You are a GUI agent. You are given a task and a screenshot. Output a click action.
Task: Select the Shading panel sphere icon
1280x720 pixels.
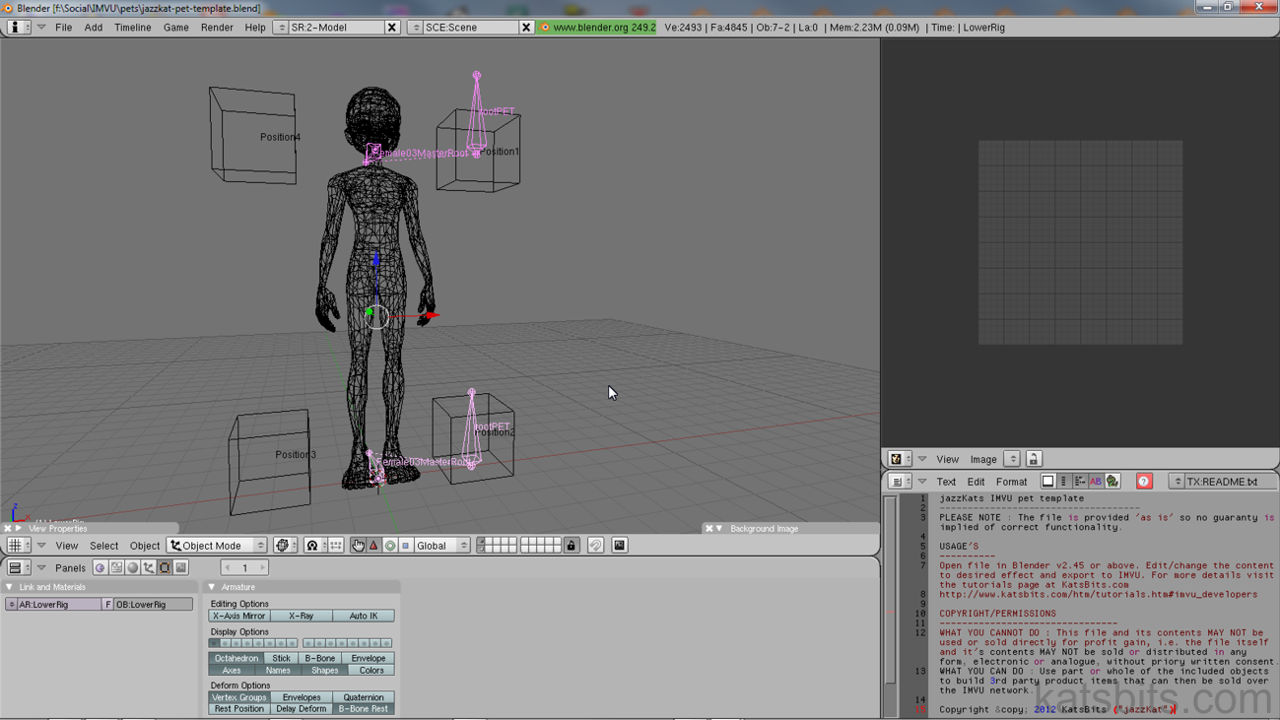(132, 567)
